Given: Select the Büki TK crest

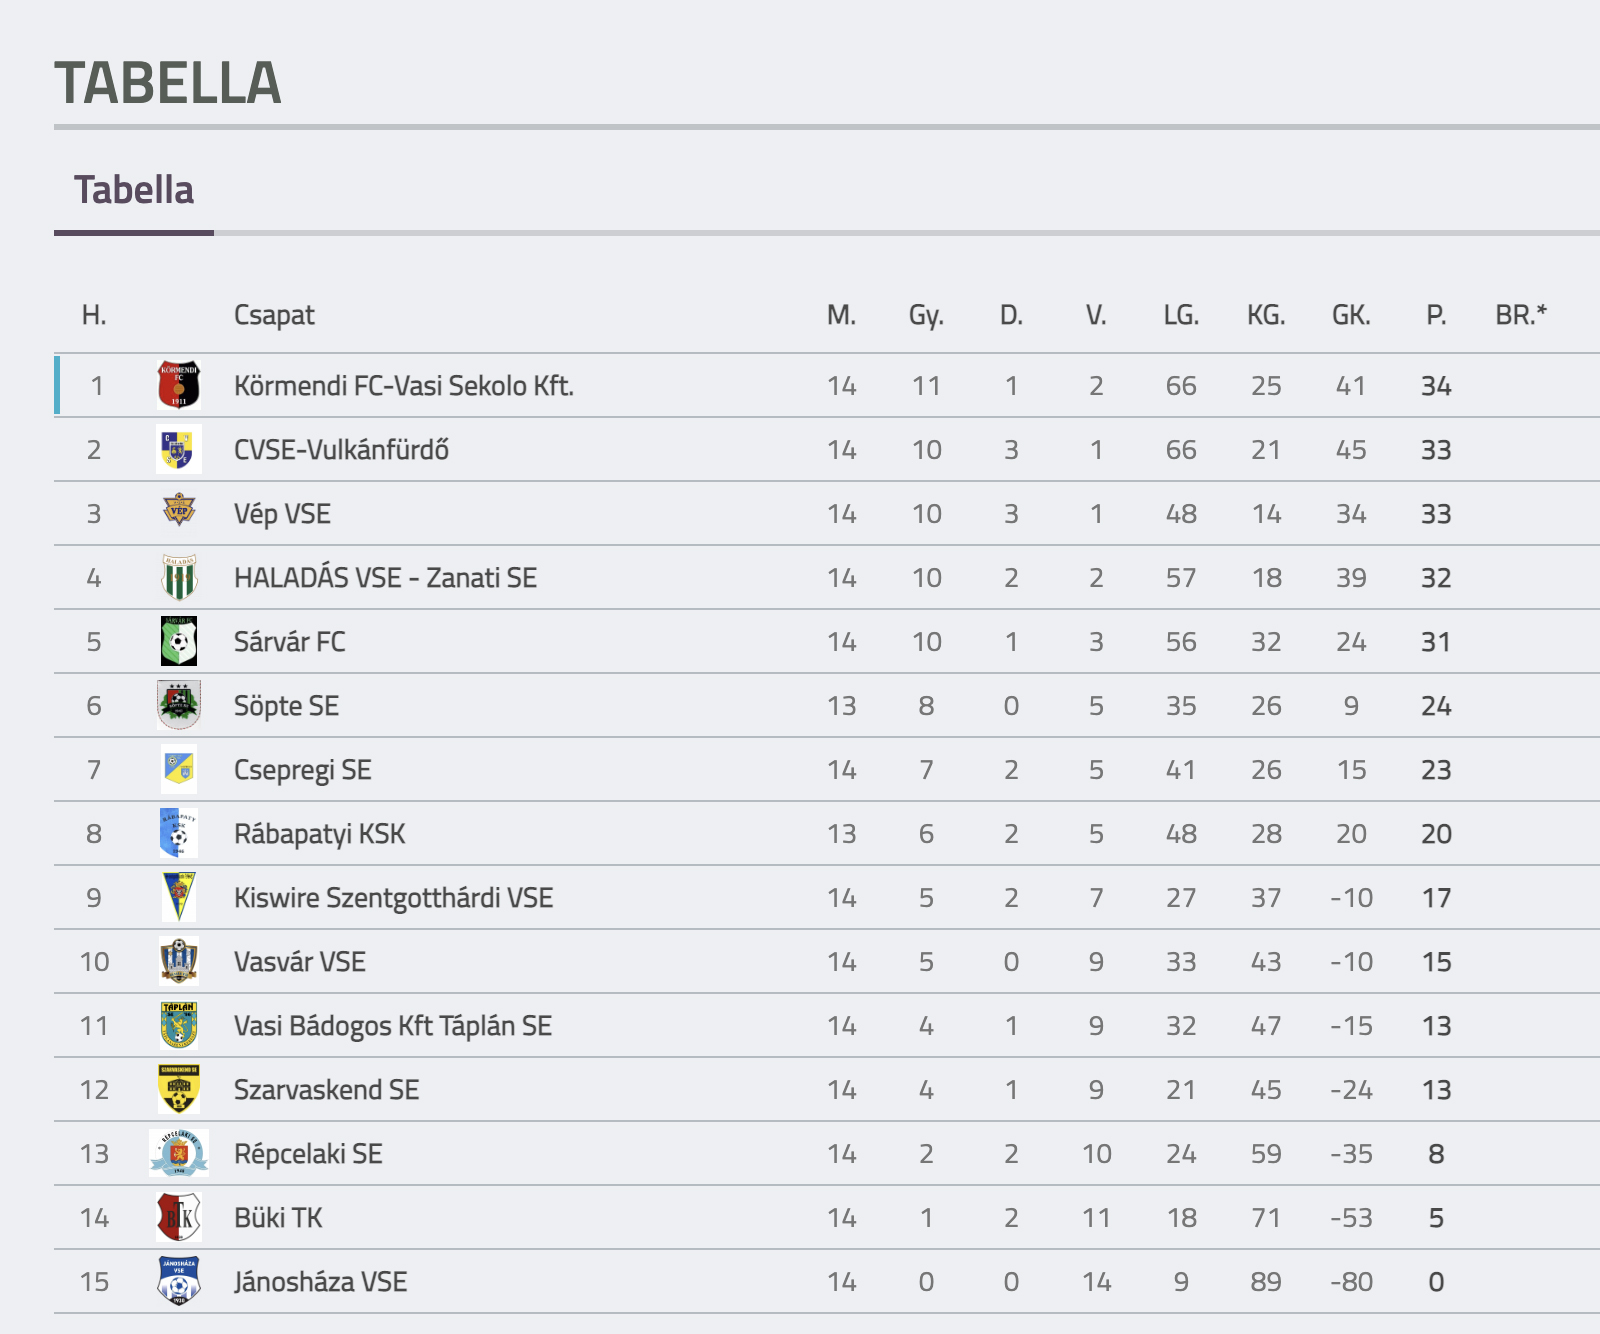Looking at the screenshot, I should click(179, 1217).
